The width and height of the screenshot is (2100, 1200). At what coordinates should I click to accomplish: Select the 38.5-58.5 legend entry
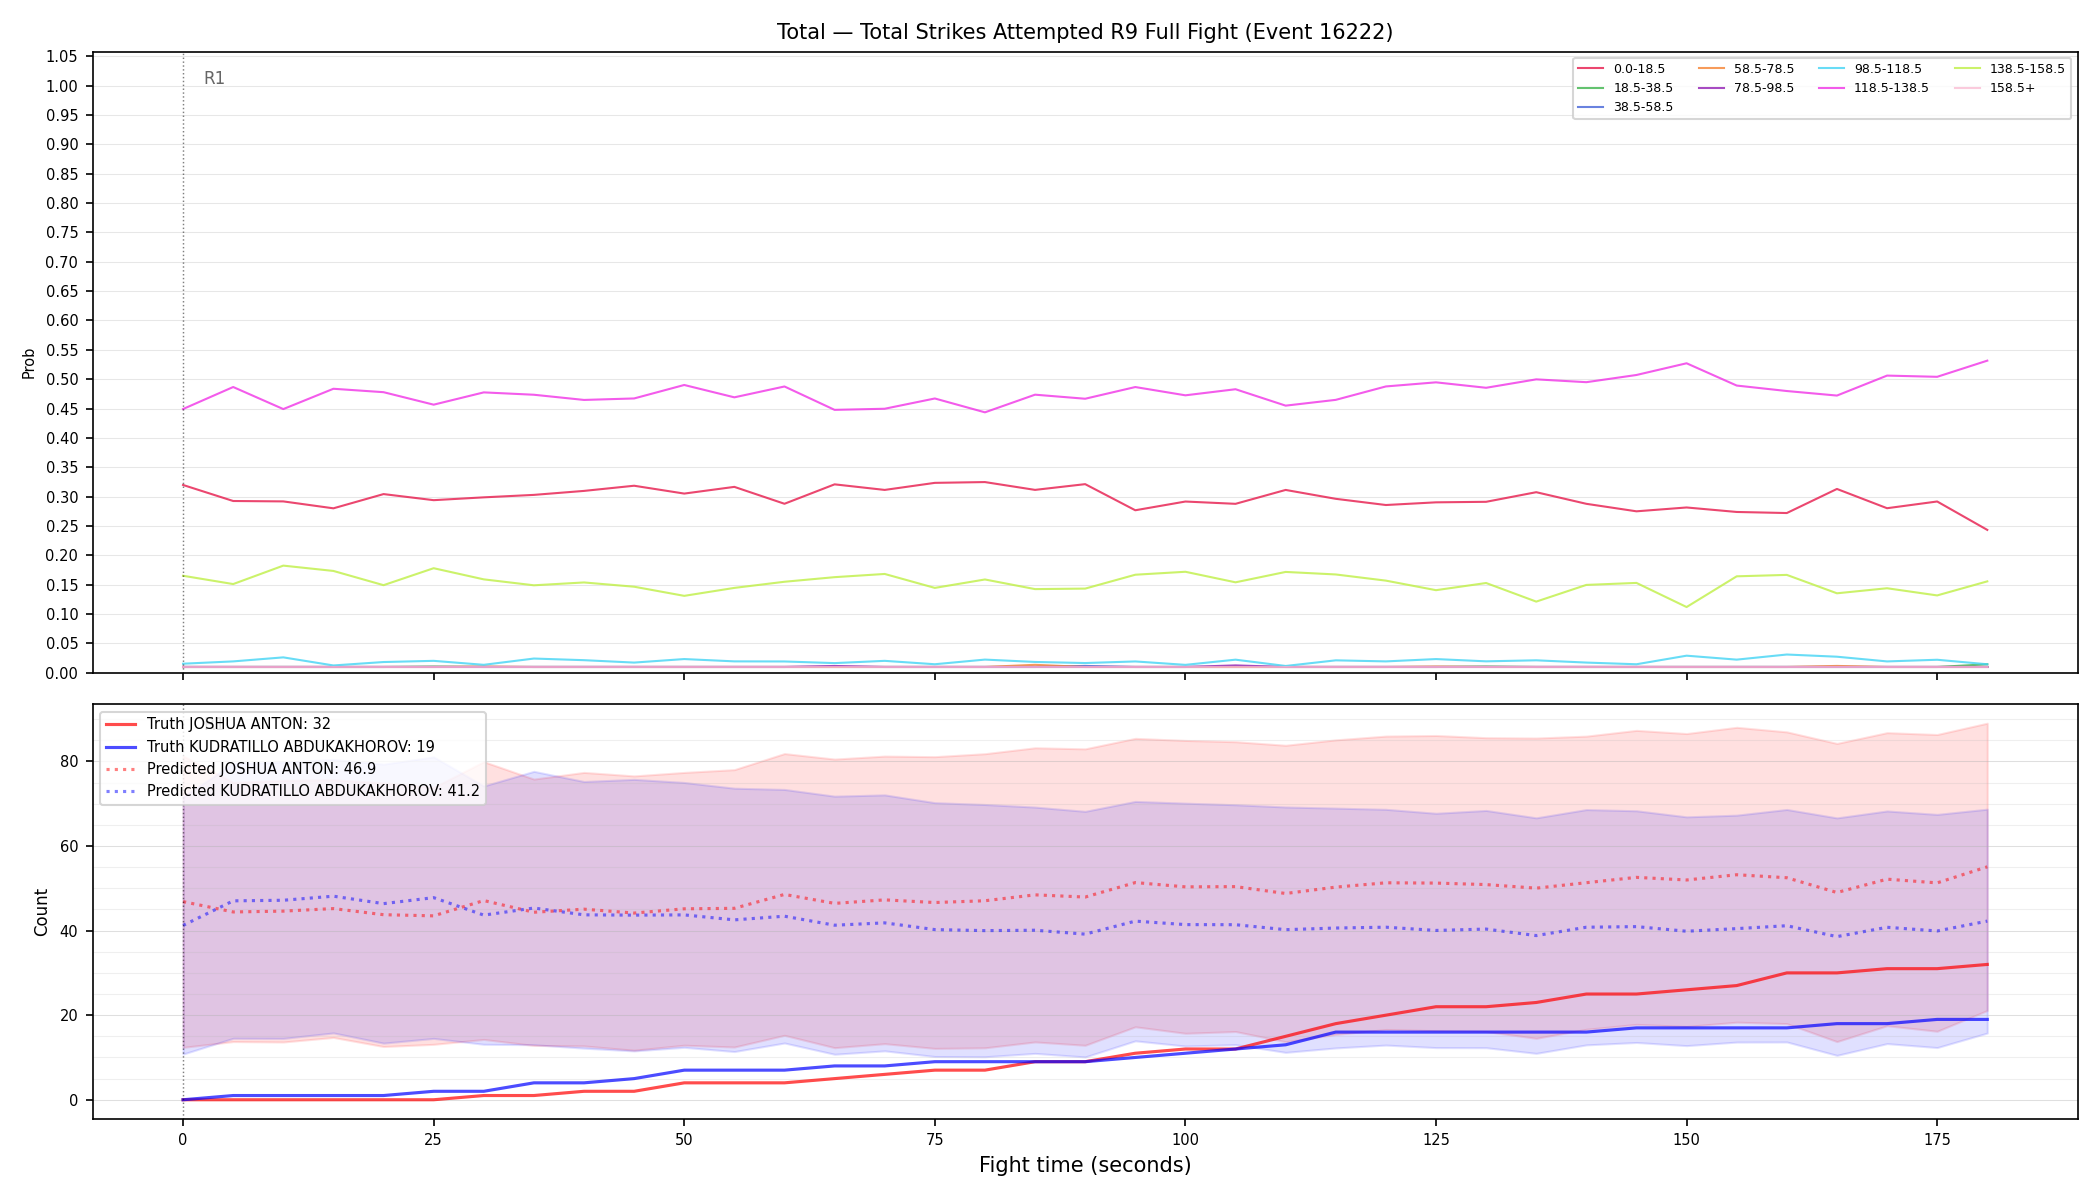tap(1625, 107)
